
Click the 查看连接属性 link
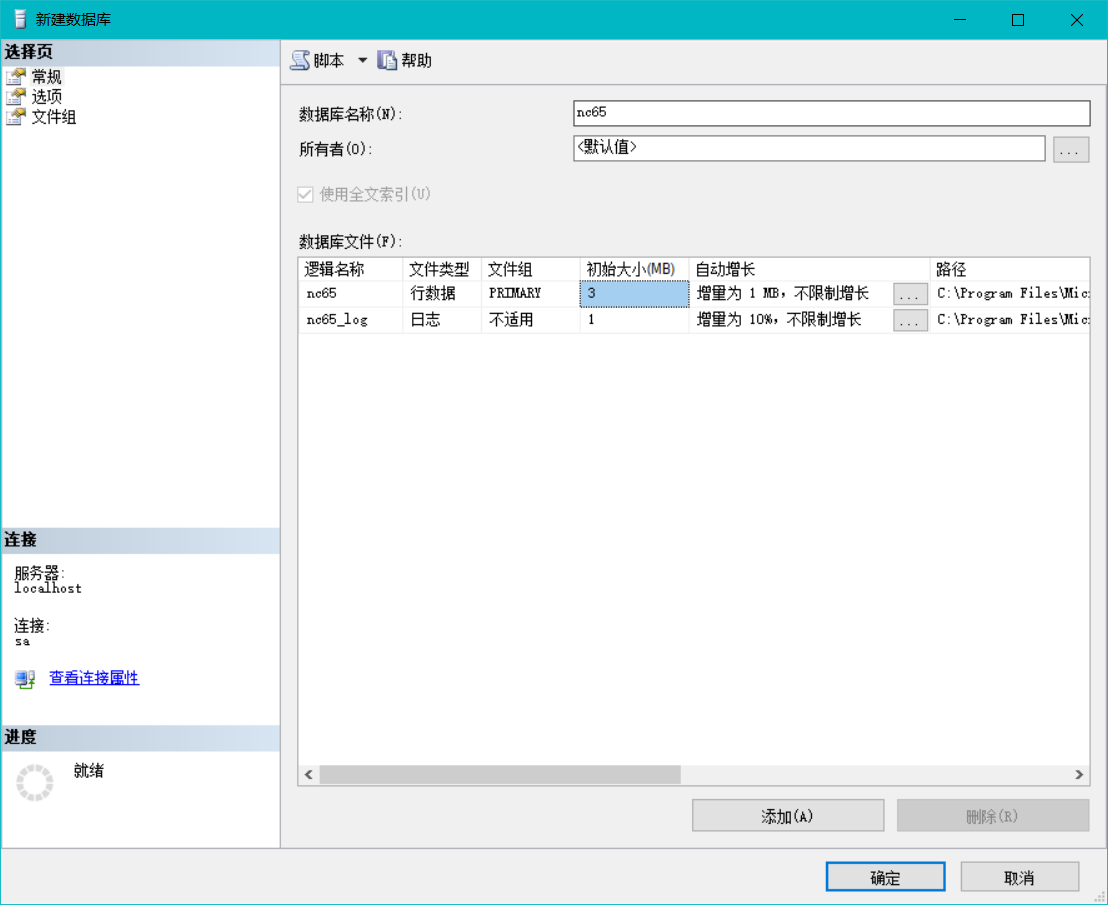coord(93,678)
